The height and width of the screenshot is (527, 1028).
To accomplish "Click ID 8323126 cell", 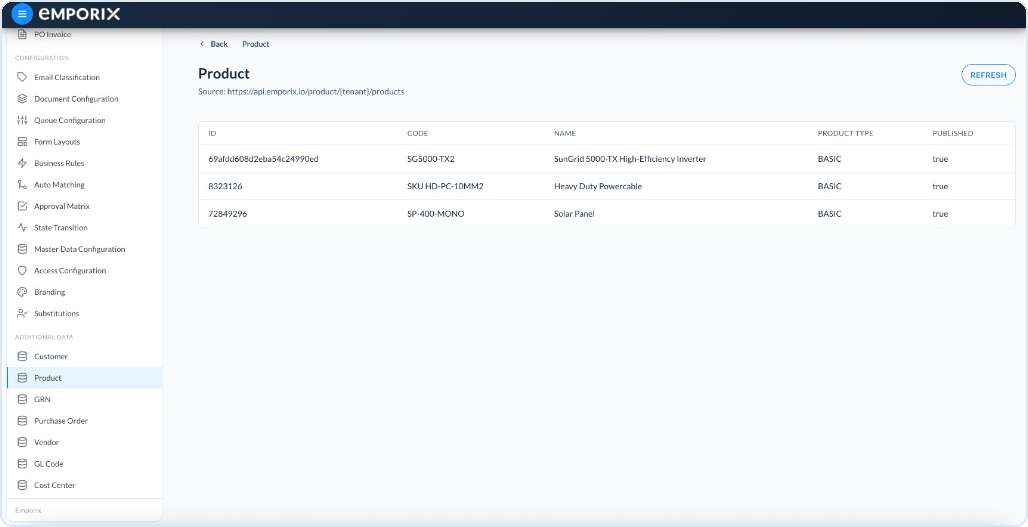I will click(226, 187).
